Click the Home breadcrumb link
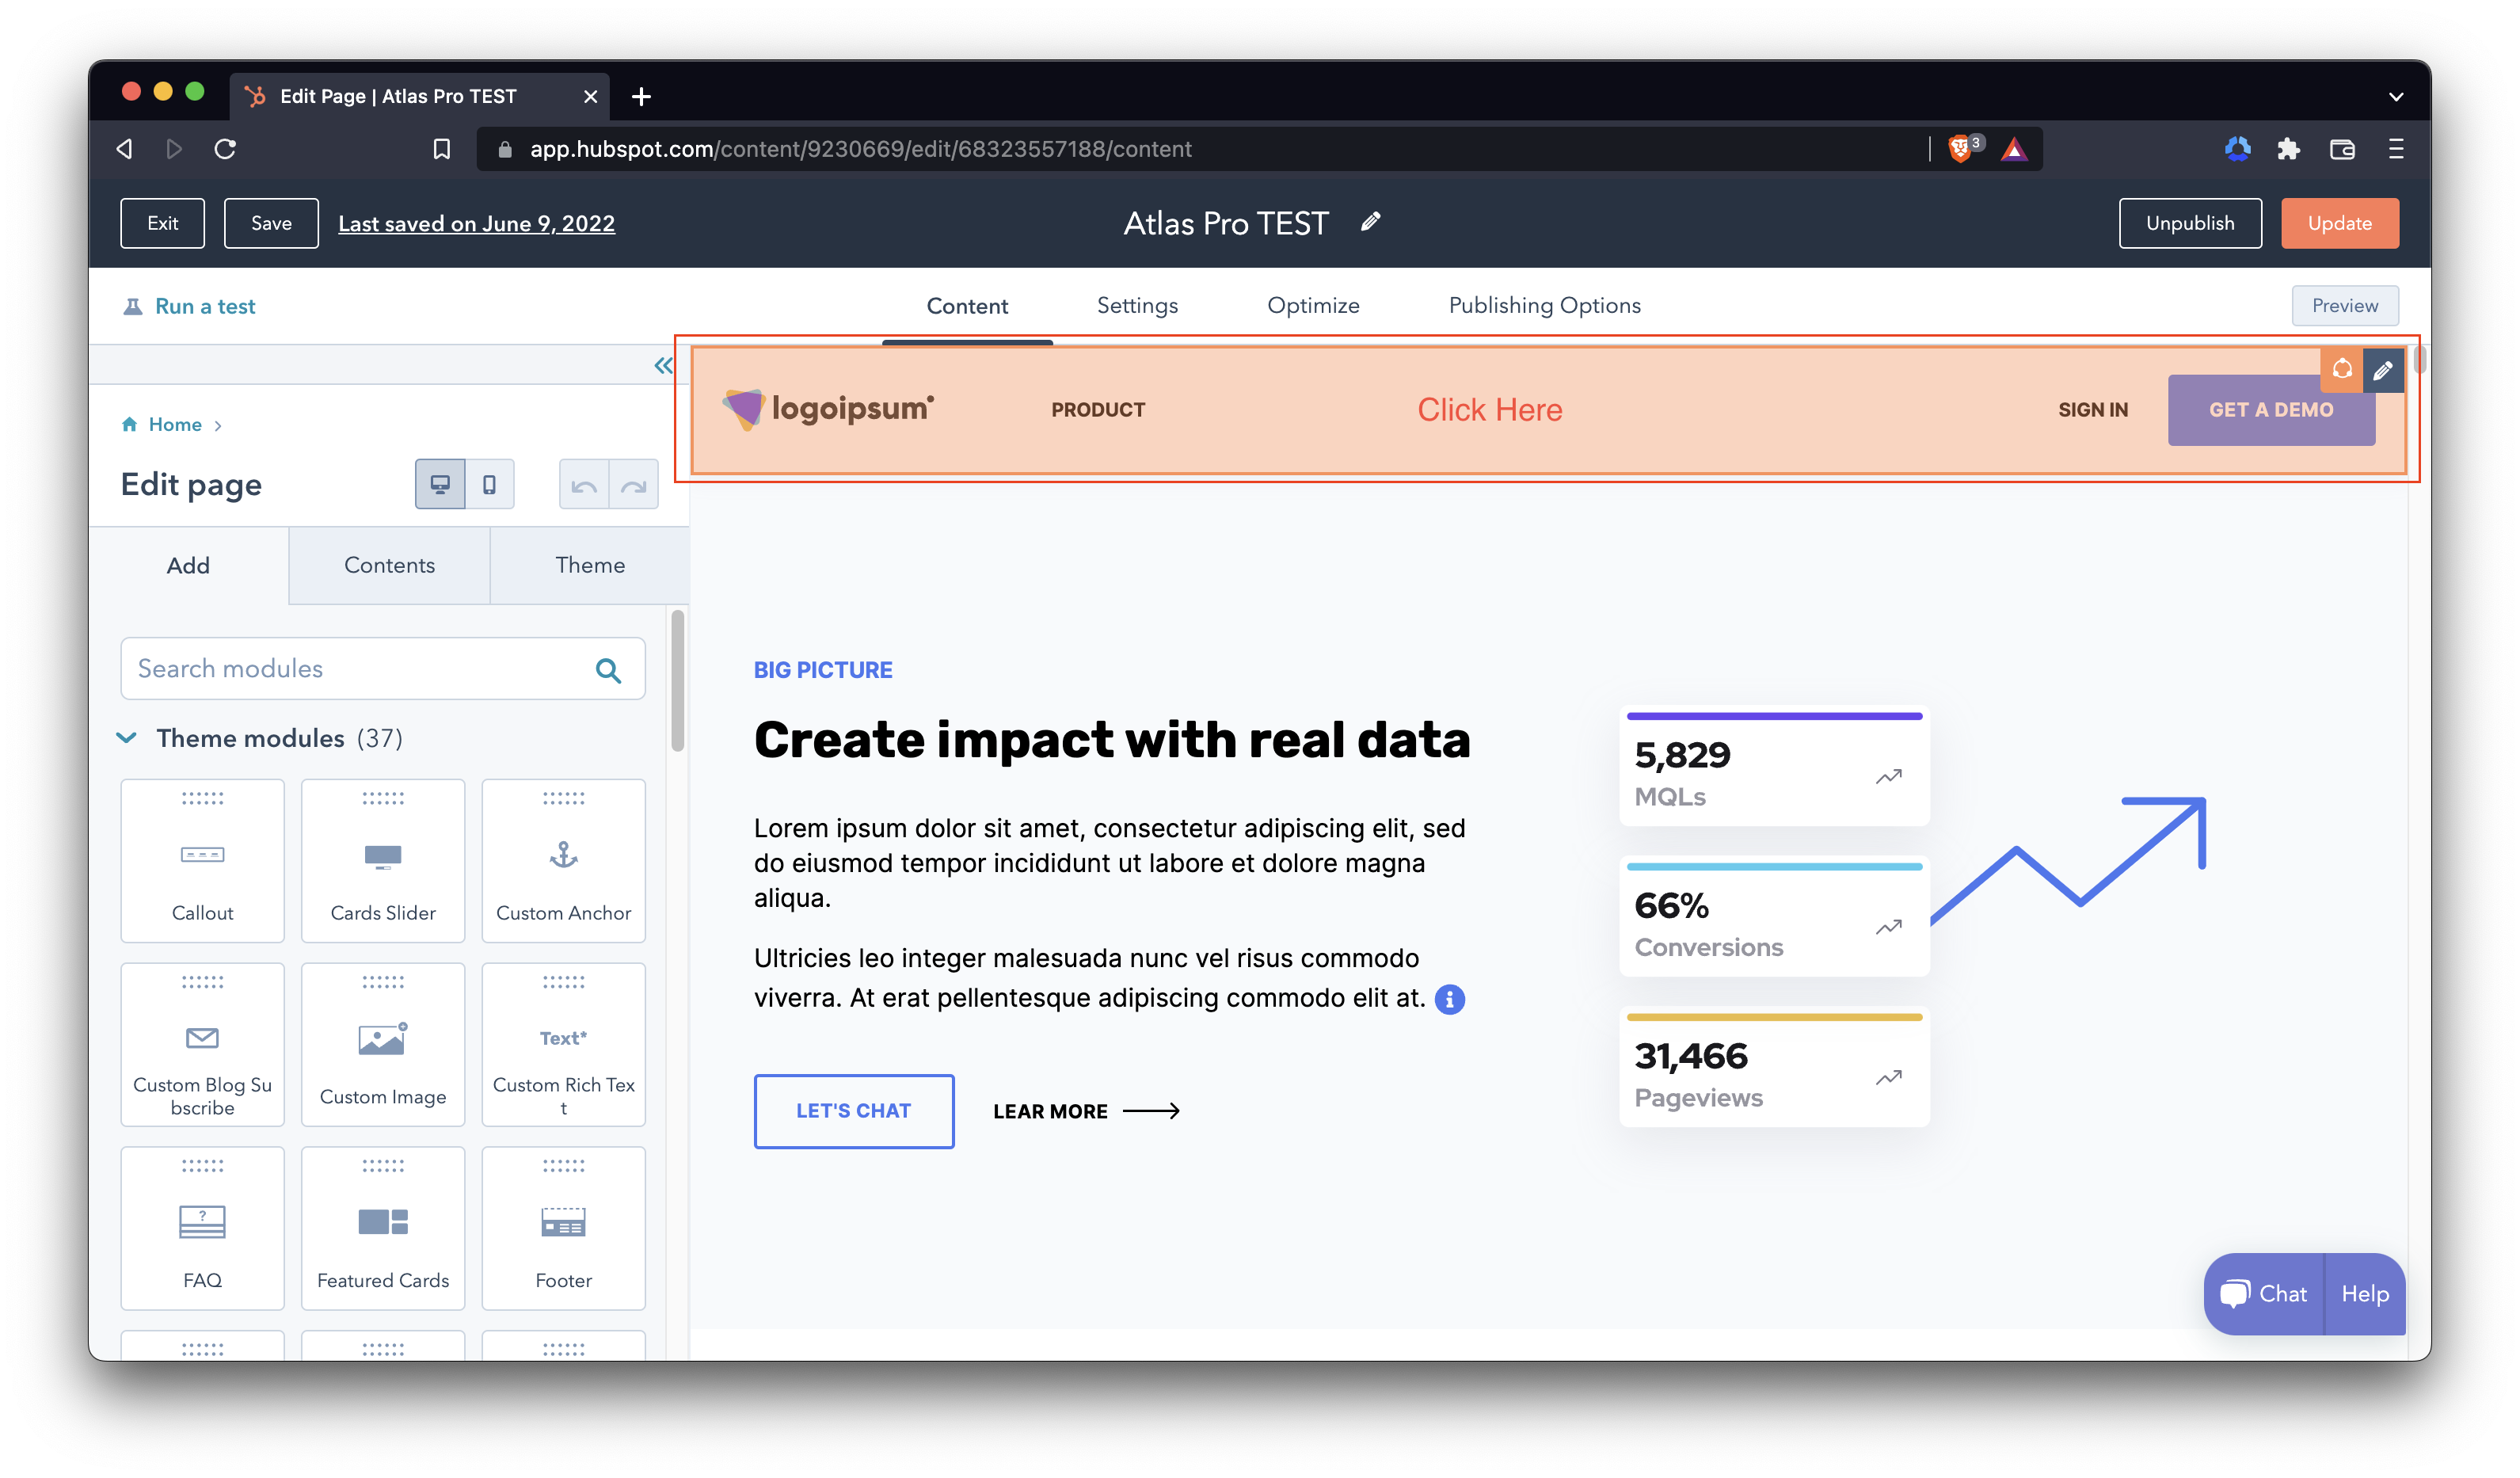 tap(175, 424)
